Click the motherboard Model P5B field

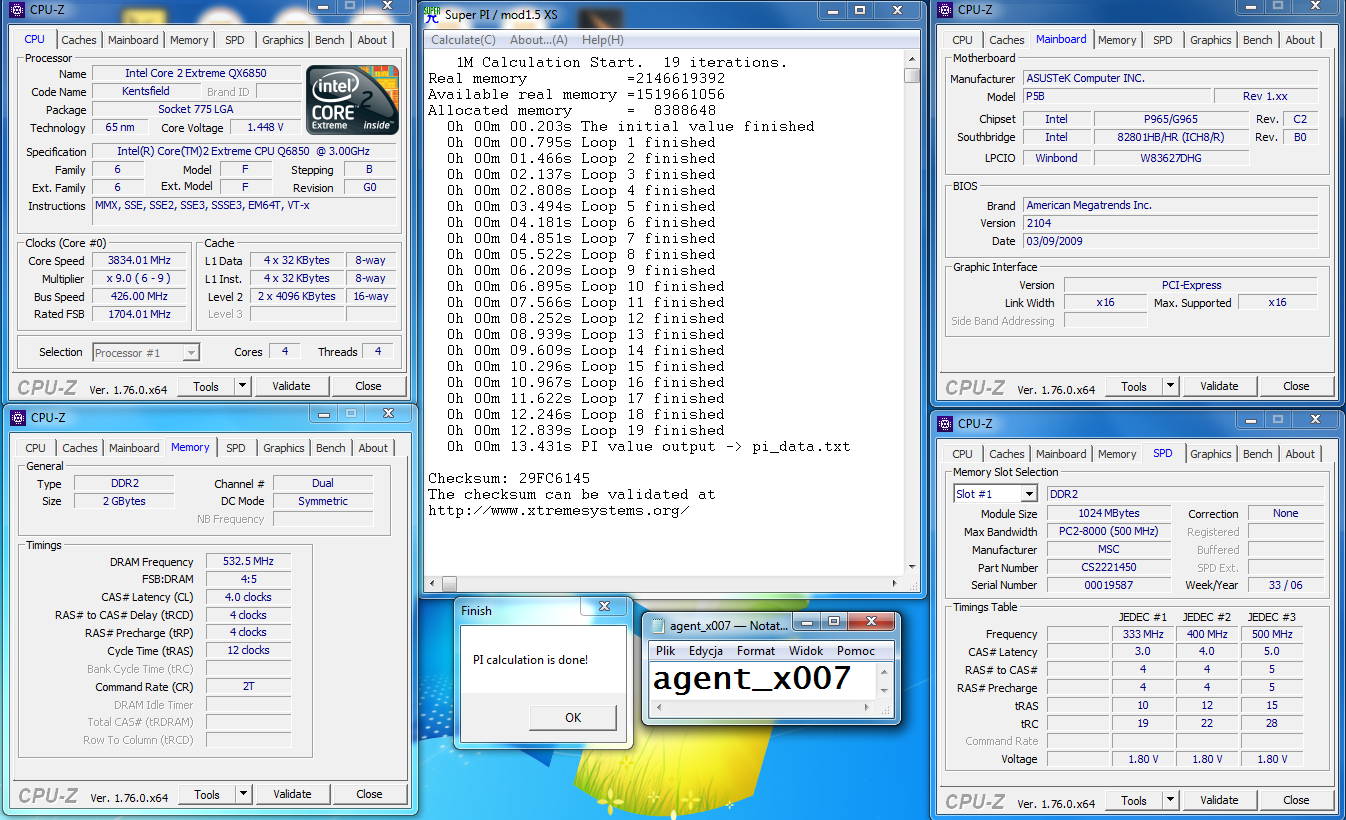(1116, 96)
